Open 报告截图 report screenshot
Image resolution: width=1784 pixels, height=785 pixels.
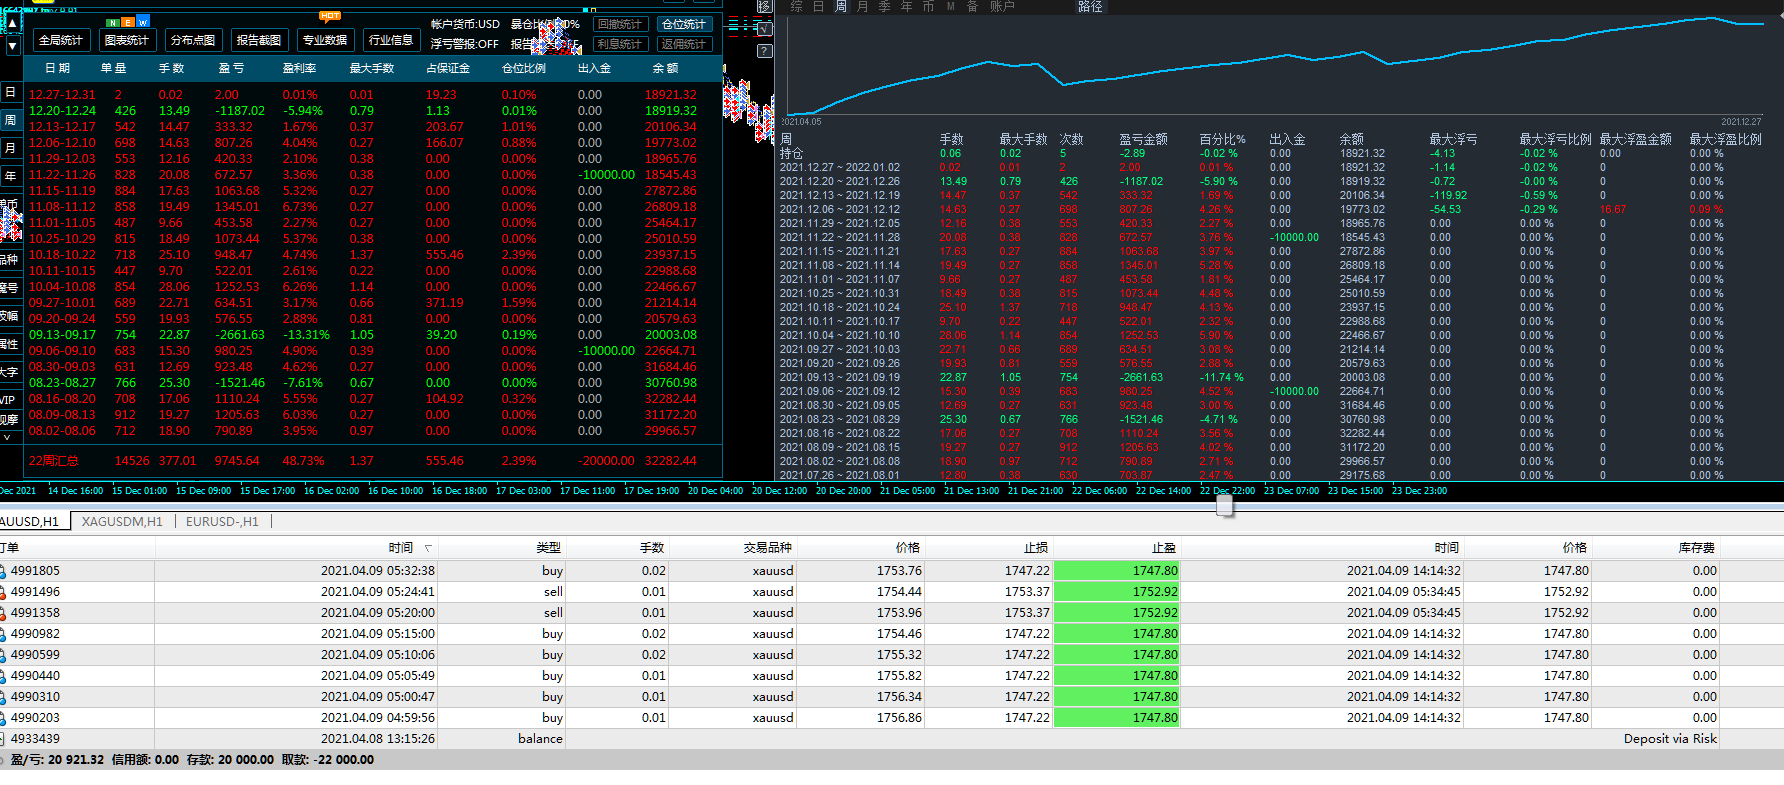point(259,40)
